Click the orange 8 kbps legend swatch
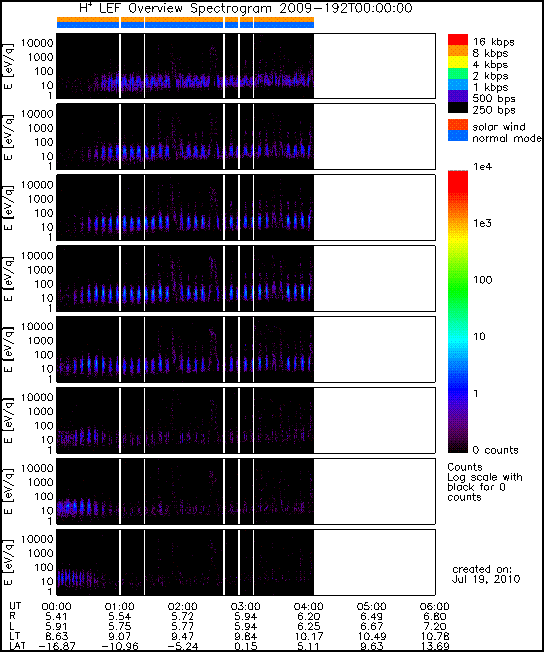544x652 pixels. pyautogui.click(x=458, y=51)
